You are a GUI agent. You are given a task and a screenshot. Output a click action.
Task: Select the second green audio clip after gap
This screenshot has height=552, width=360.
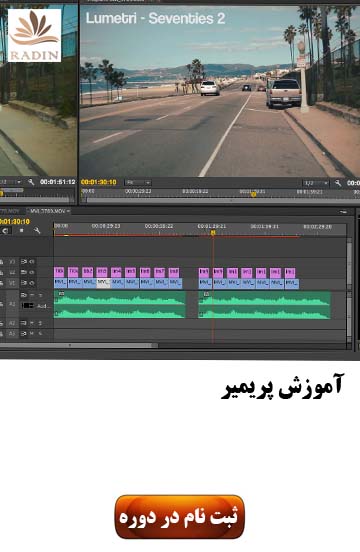(264, 305)
